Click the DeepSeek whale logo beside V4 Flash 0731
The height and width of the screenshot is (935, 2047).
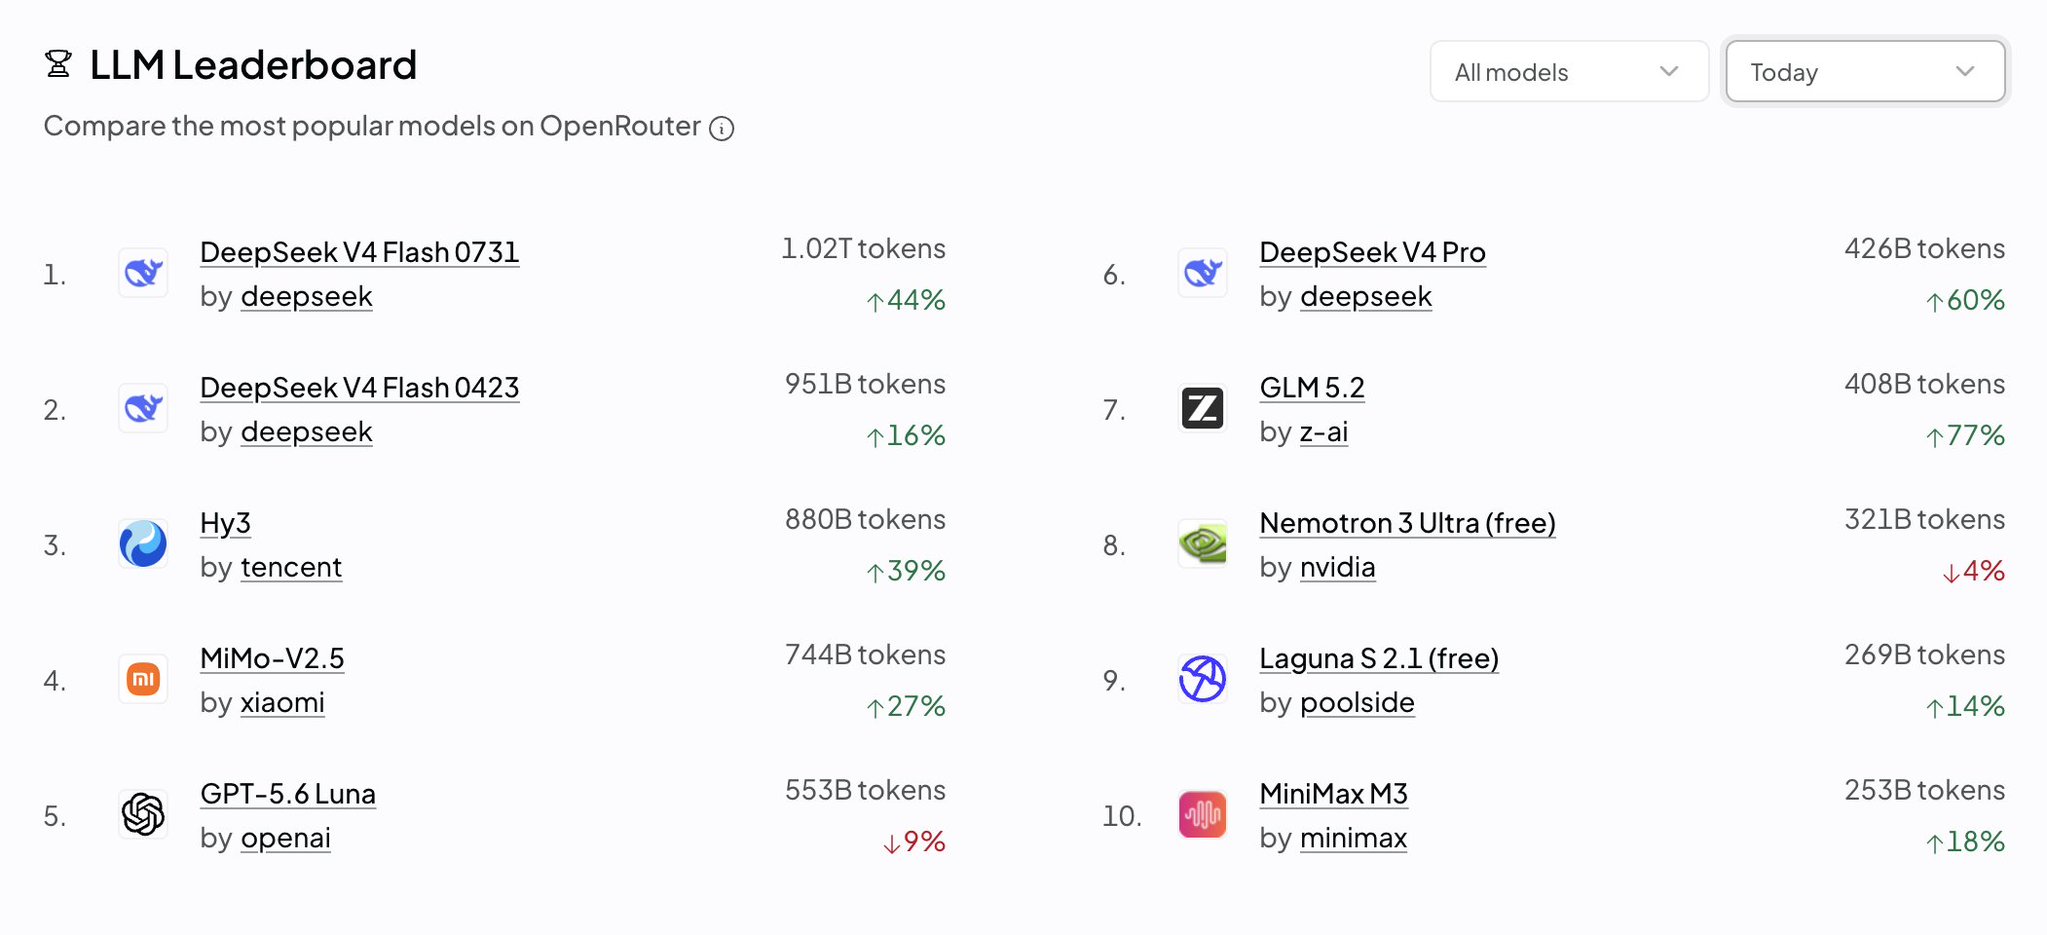(143, 273)
